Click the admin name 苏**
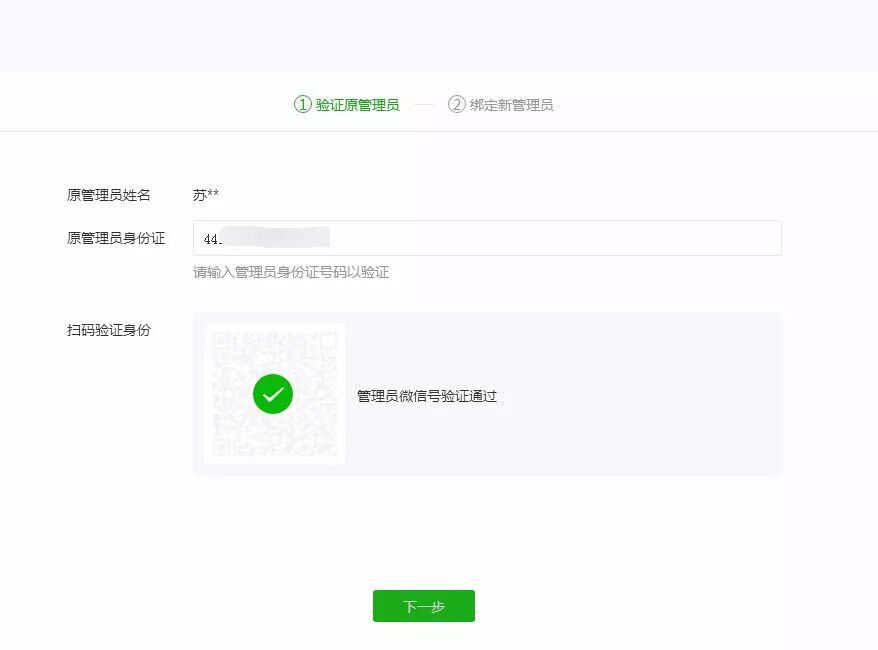This screenshot has width=878, height=650. 206,195
